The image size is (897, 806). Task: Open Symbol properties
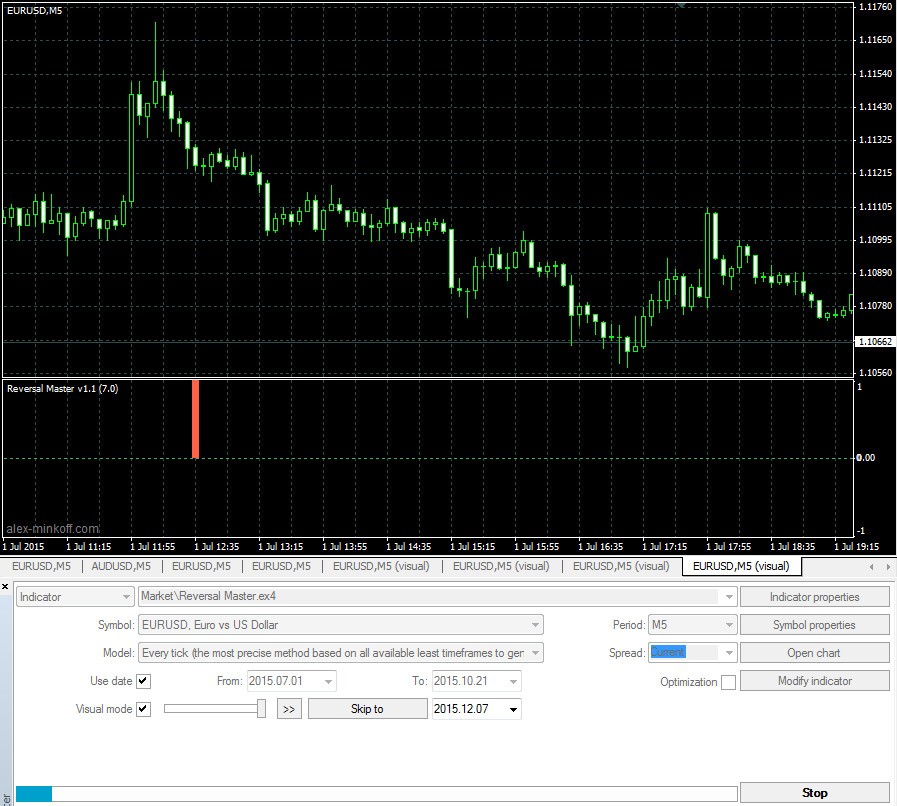point(815,624)
